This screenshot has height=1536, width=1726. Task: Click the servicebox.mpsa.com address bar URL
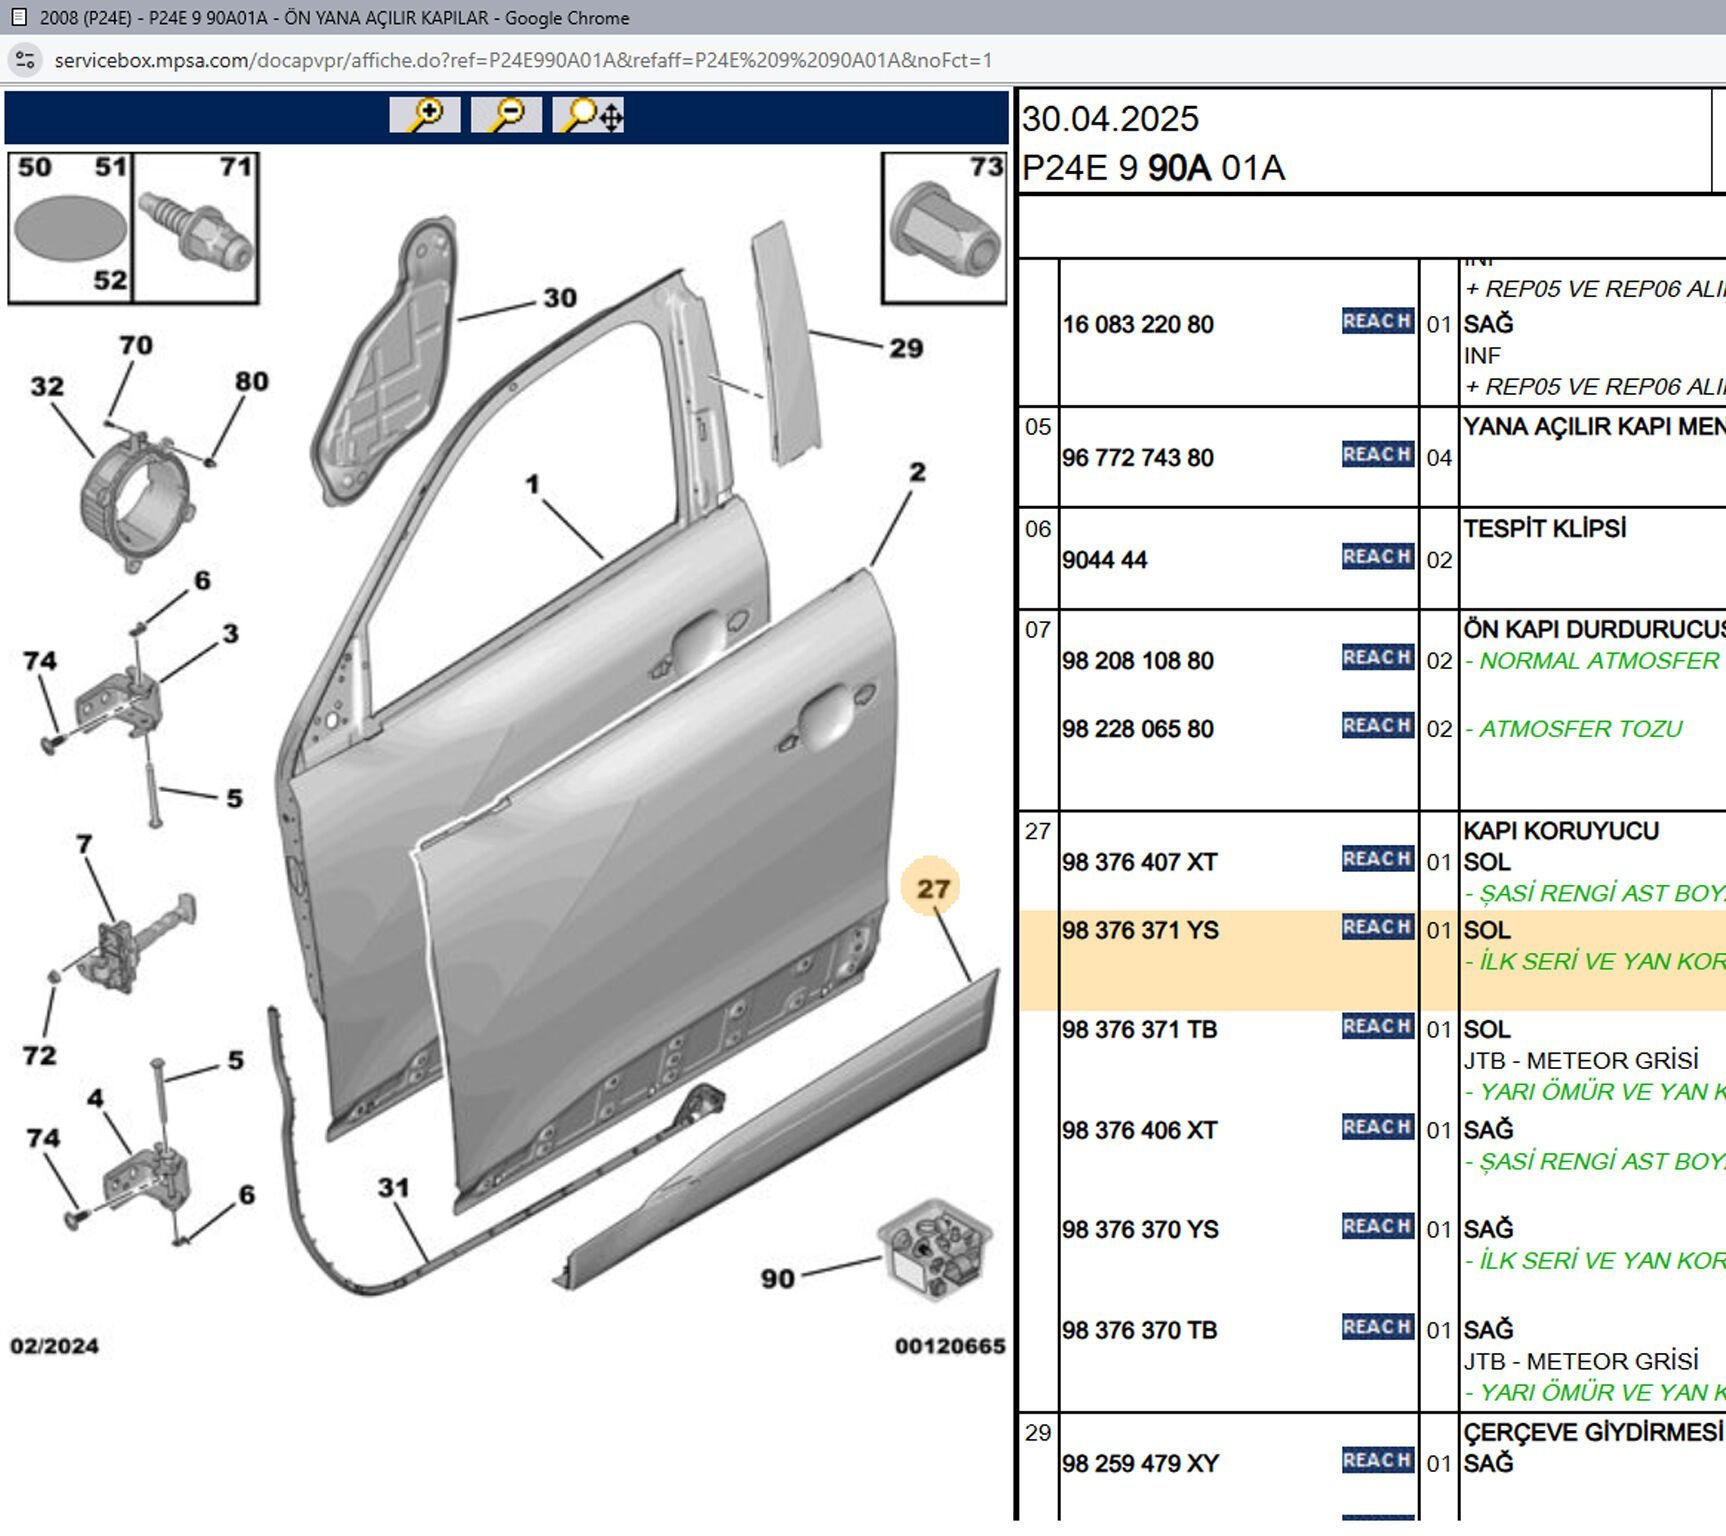click(523, 60)
